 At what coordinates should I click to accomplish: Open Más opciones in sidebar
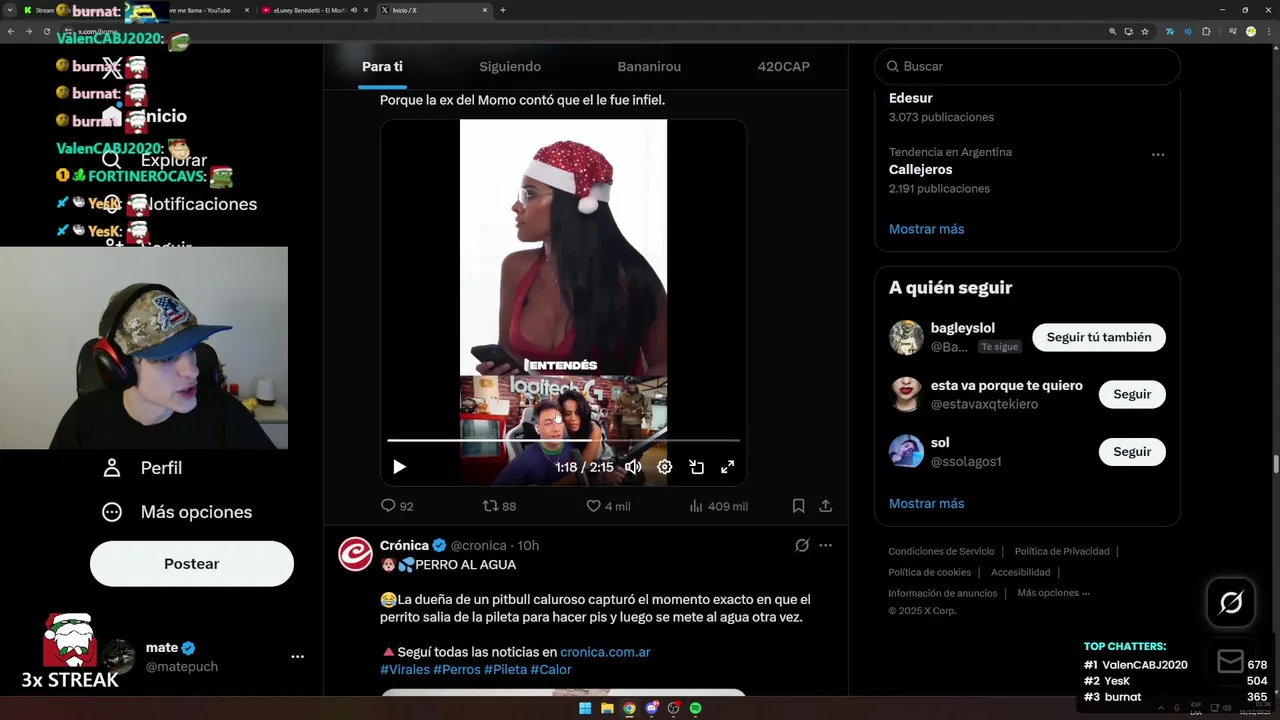(x=177, y=512)
